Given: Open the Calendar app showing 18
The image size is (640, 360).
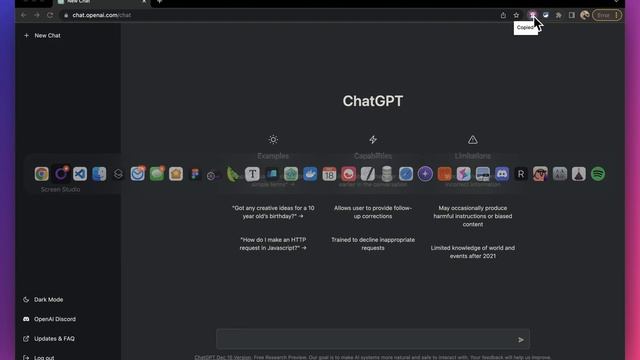Looking at the screenshot, I should click(329, 174).
